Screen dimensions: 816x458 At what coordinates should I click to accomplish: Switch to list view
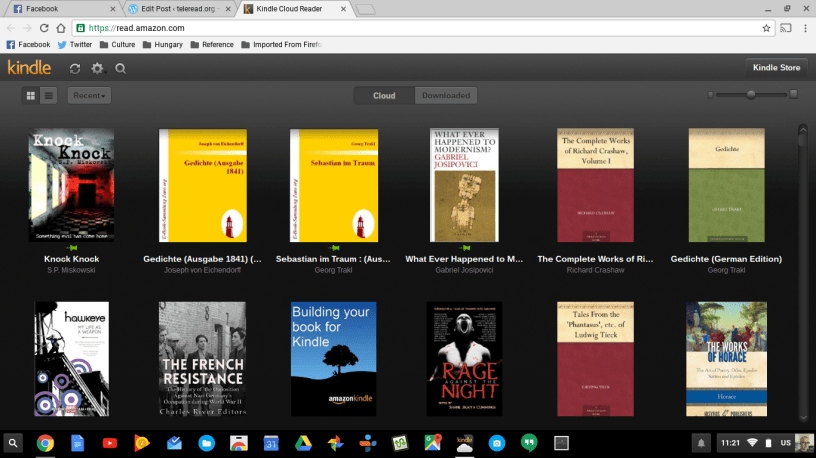[x=48, y=95]
